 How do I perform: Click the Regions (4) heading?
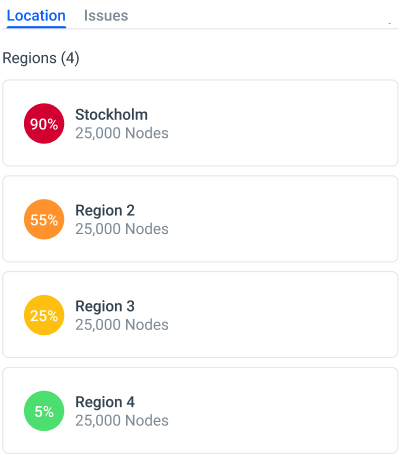[x=41, y=58]
